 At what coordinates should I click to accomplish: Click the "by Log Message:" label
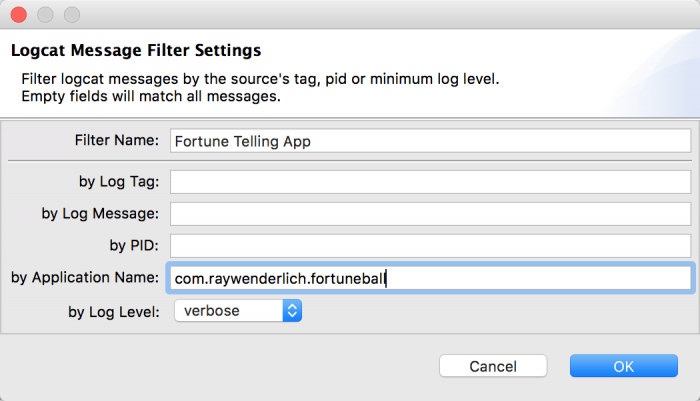tap(100, 213)
